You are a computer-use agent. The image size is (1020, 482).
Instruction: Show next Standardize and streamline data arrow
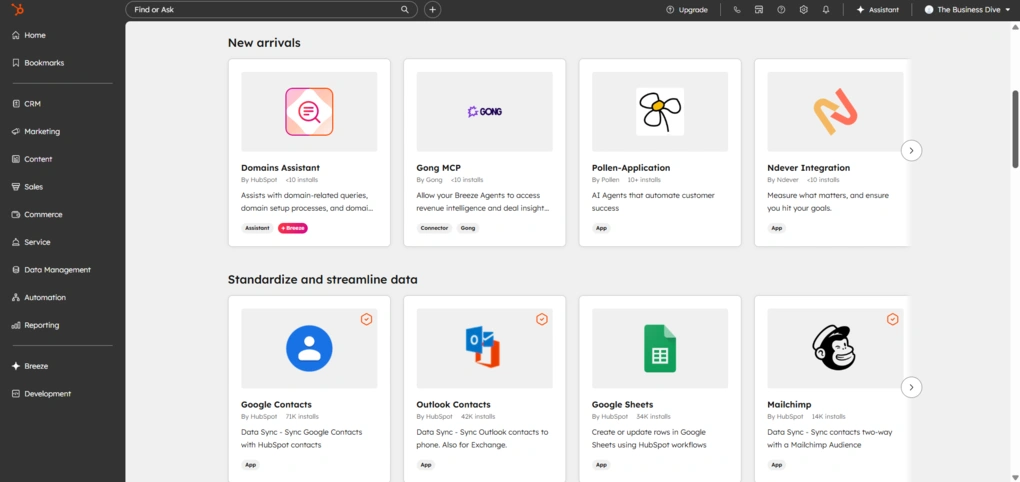911,387
